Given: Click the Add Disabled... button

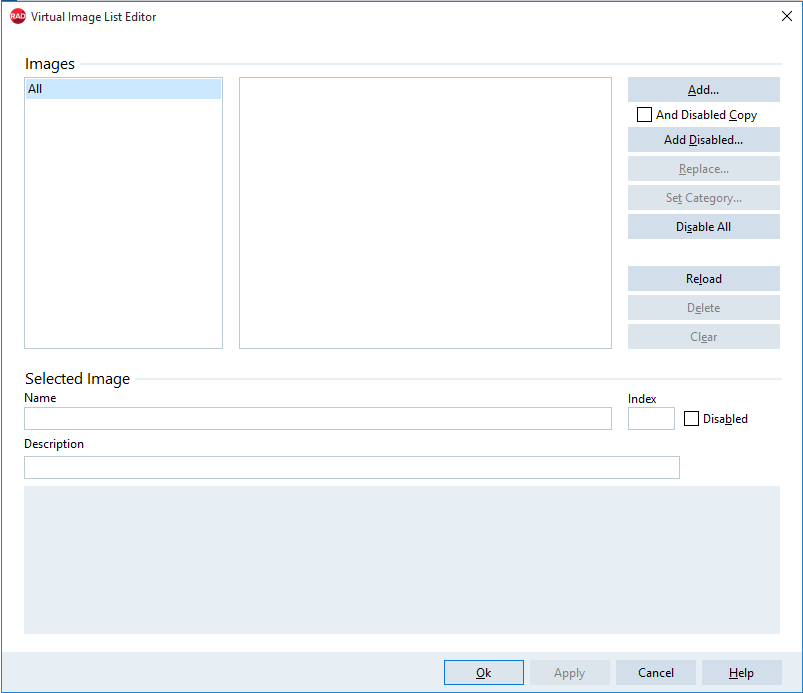Looking at the screenshot, I should 704,139.
